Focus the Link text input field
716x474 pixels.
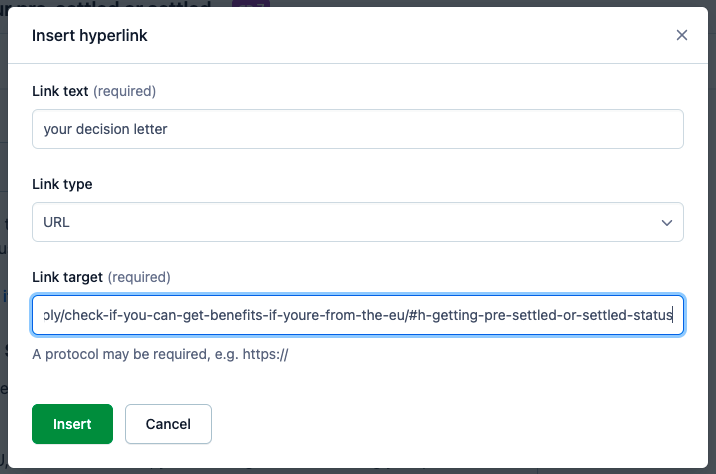pos(357,129)
